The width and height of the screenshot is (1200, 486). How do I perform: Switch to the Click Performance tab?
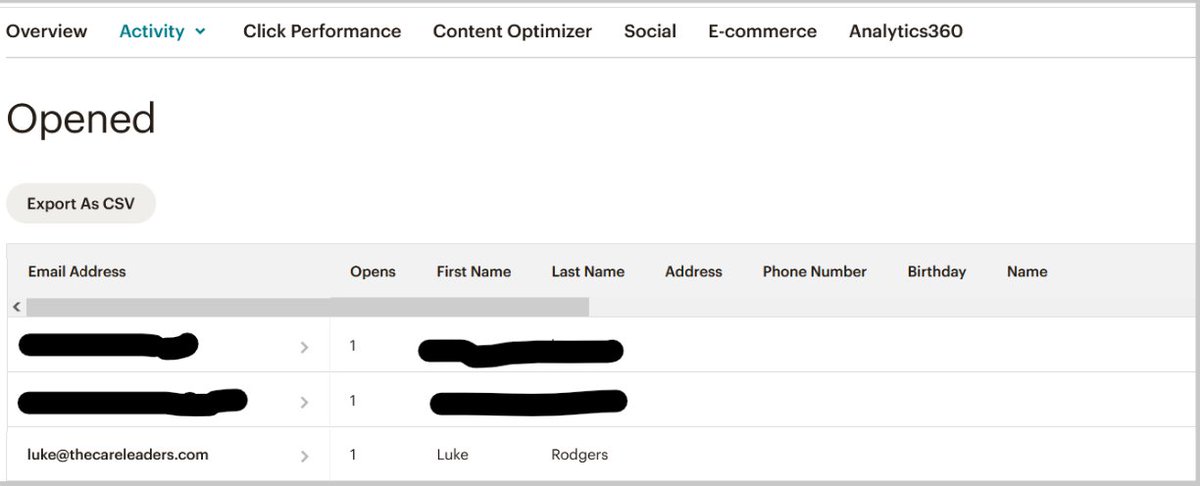click(x=322, y=31)
